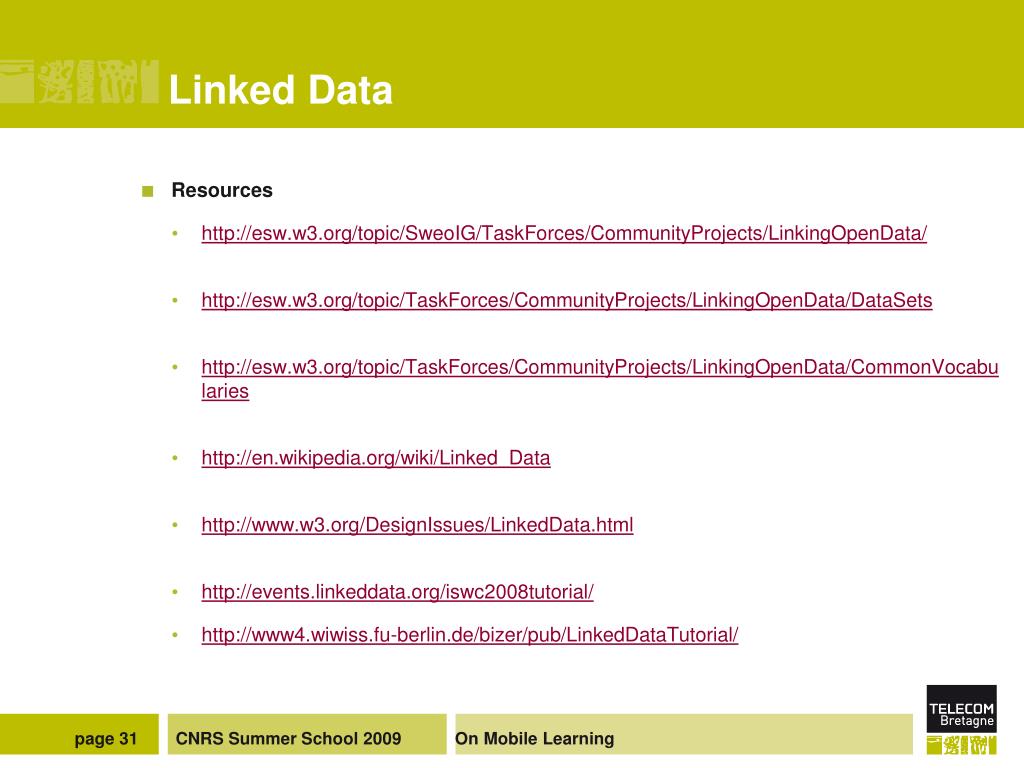The height and width of the screenshot is (768, 1024).
Task: Click the Resources heading
Action: coord(222,191)
